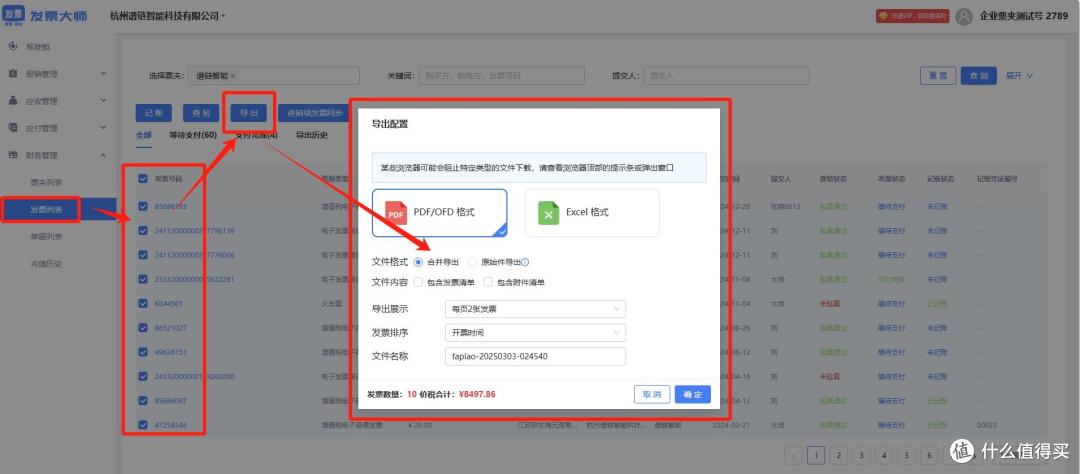
Task: Uncheck the checkbox for invoice 85686097
Action: (x=143, y=400)
